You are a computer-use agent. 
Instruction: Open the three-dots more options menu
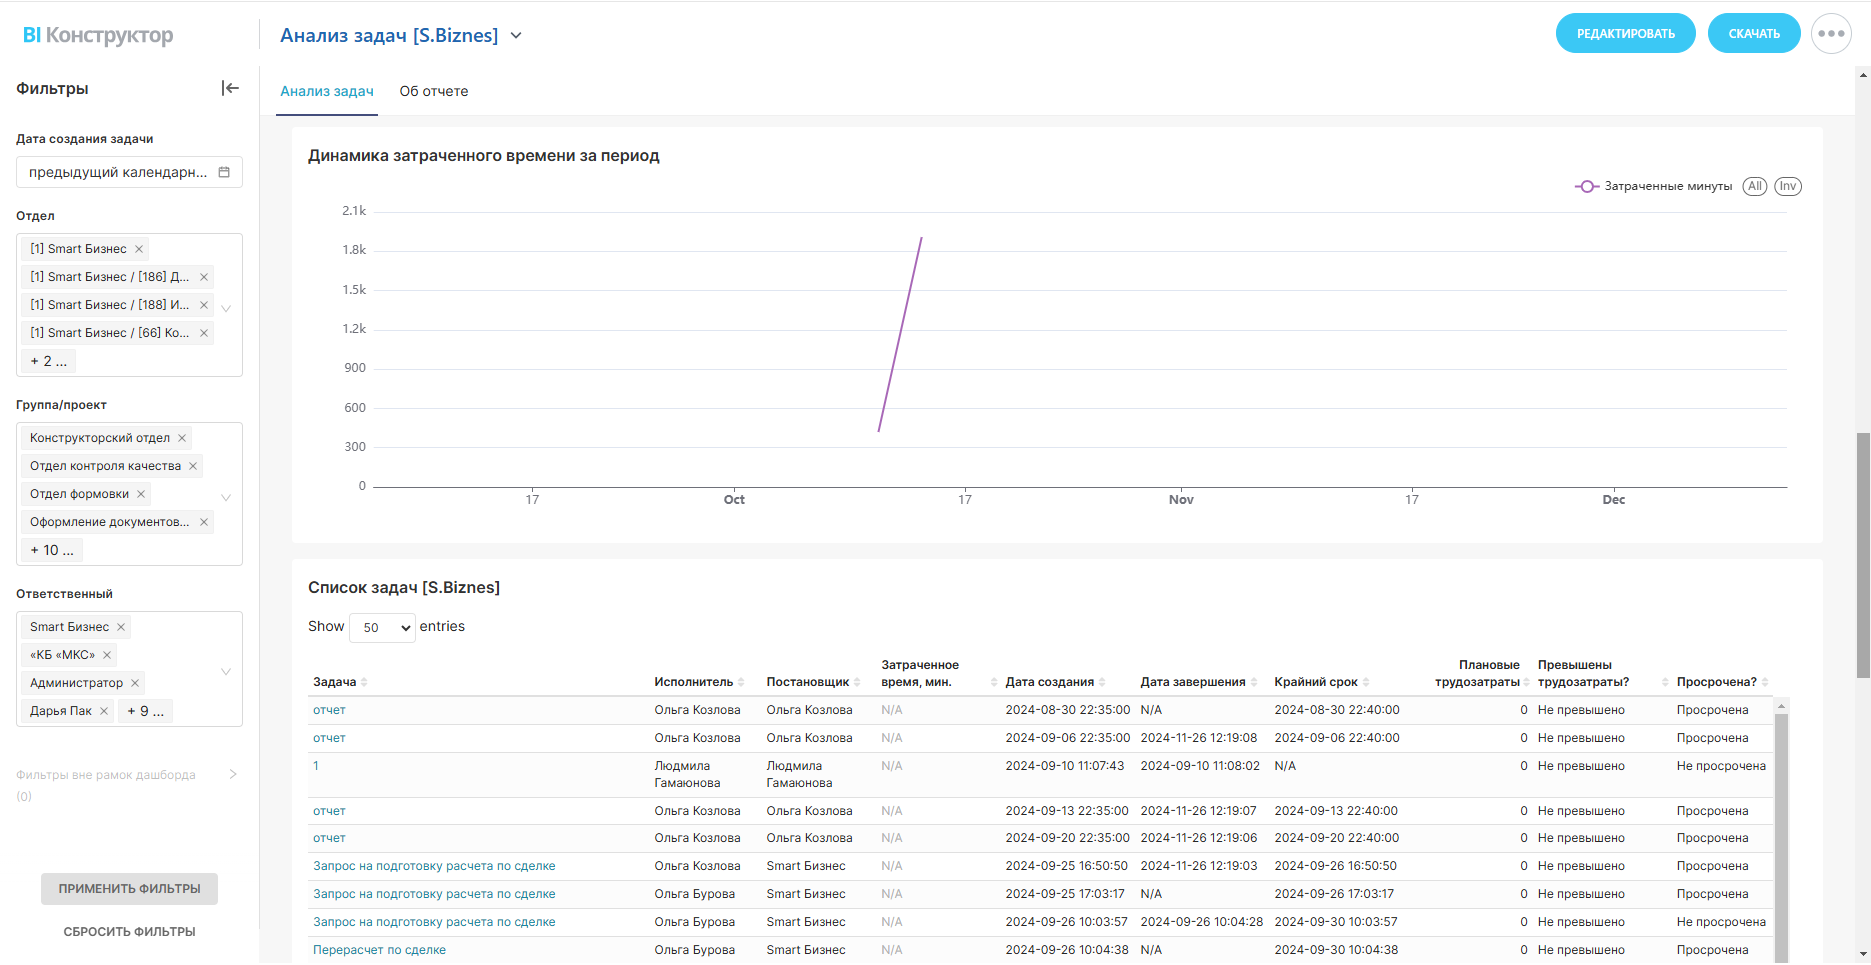(1831, 34)
